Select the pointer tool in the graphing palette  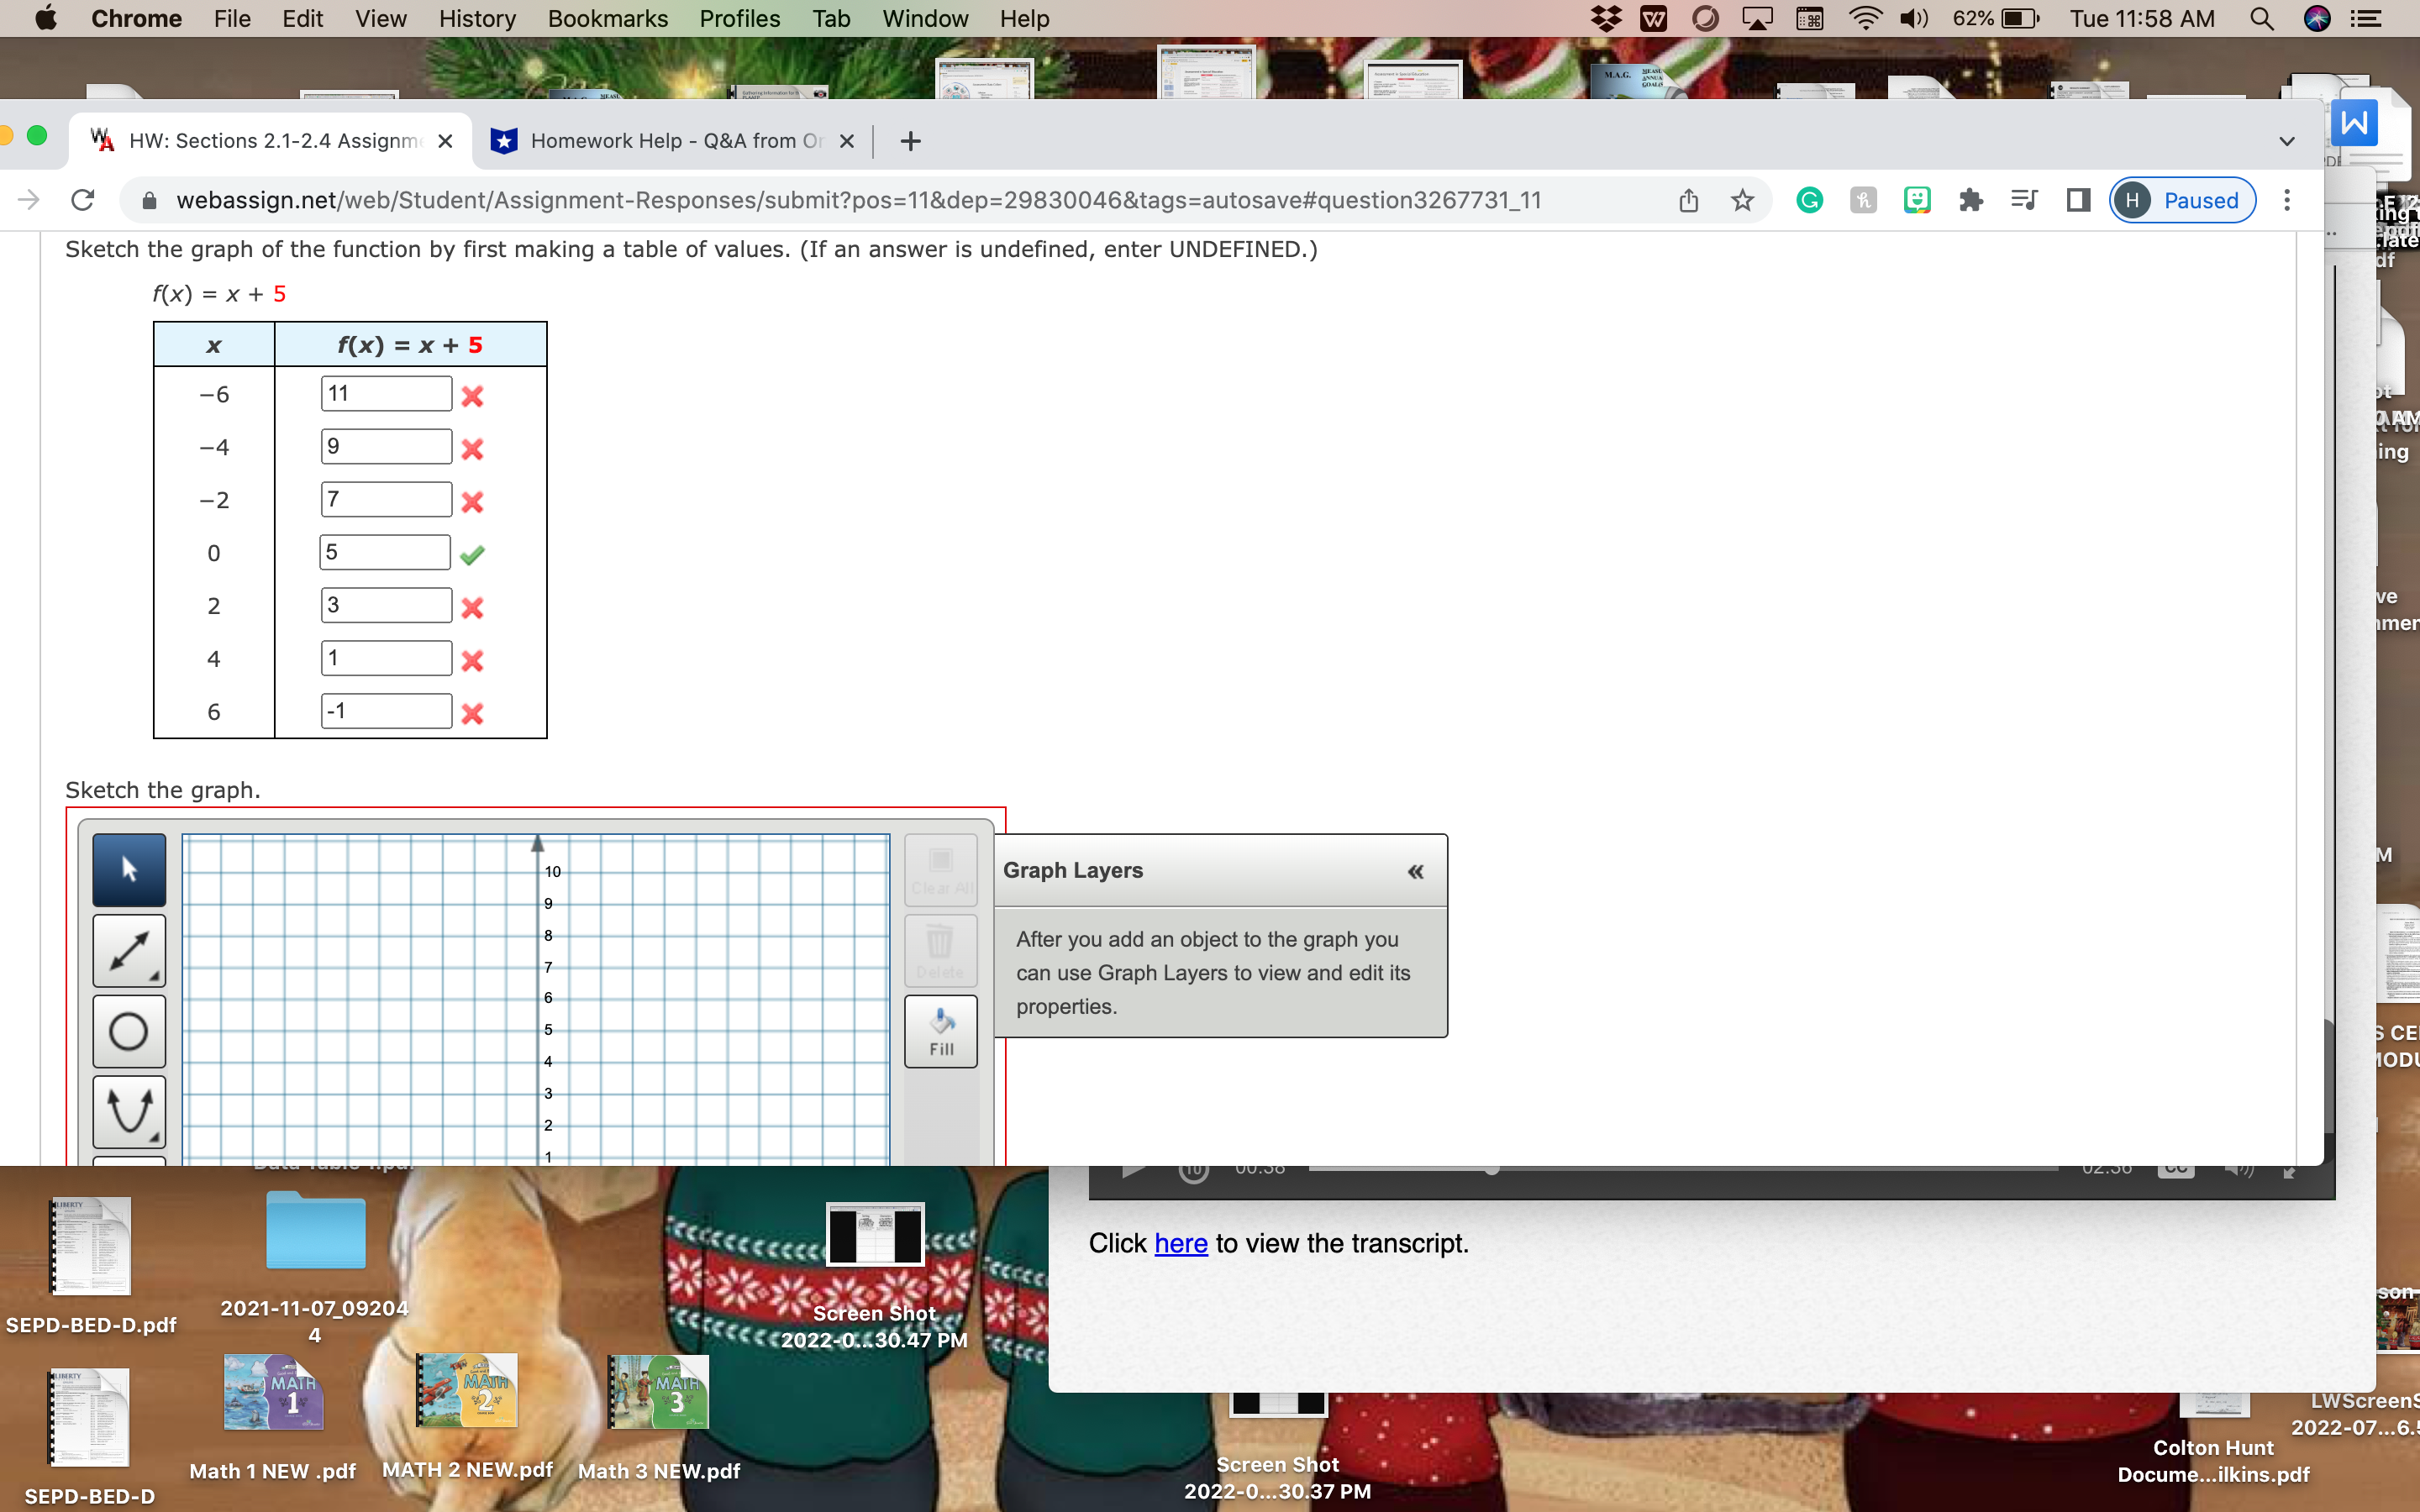(x=128, y=869)
